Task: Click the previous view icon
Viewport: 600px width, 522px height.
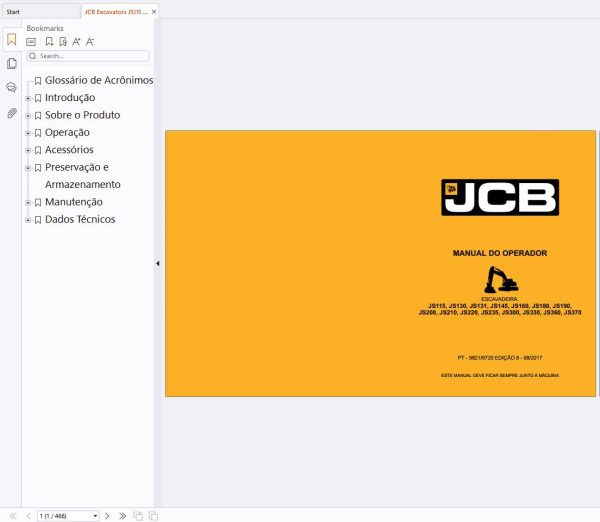Action: click(x=138, y=516)
